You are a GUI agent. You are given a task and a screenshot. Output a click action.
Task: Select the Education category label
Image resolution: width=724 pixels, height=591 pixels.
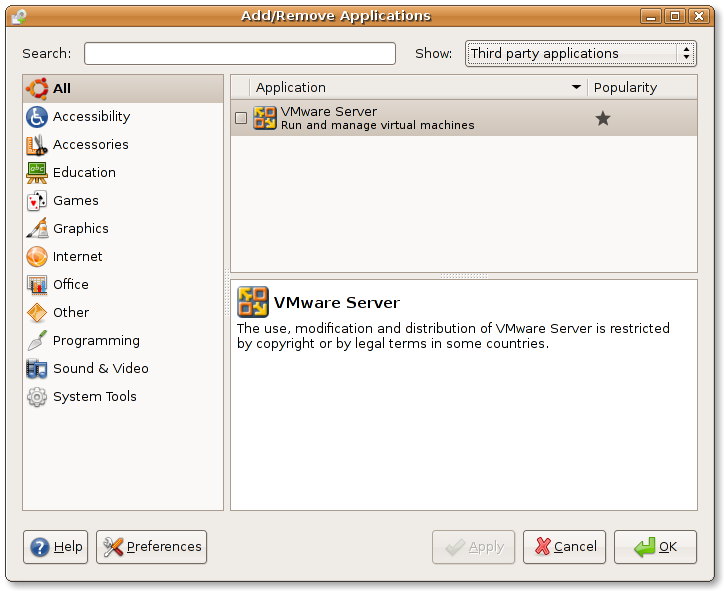(x=84, y=173)
